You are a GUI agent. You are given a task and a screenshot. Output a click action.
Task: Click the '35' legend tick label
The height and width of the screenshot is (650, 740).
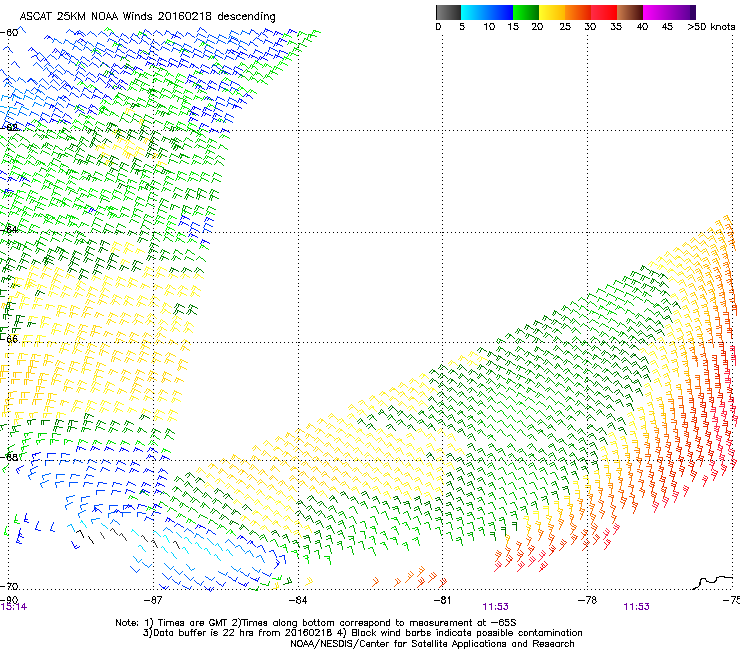tap(616, 27)
